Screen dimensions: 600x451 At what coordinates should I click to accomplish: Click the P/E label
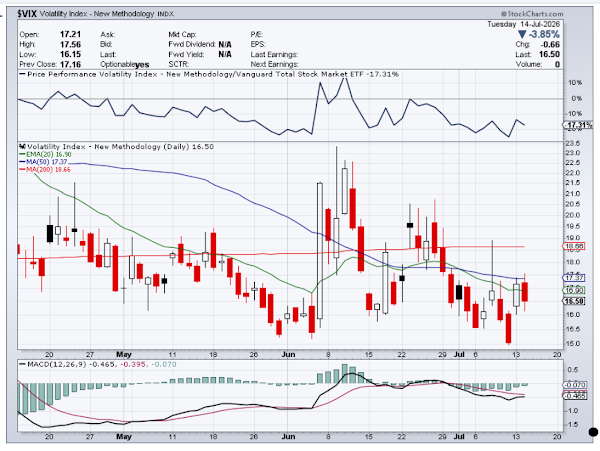click(x=257, y=34)
